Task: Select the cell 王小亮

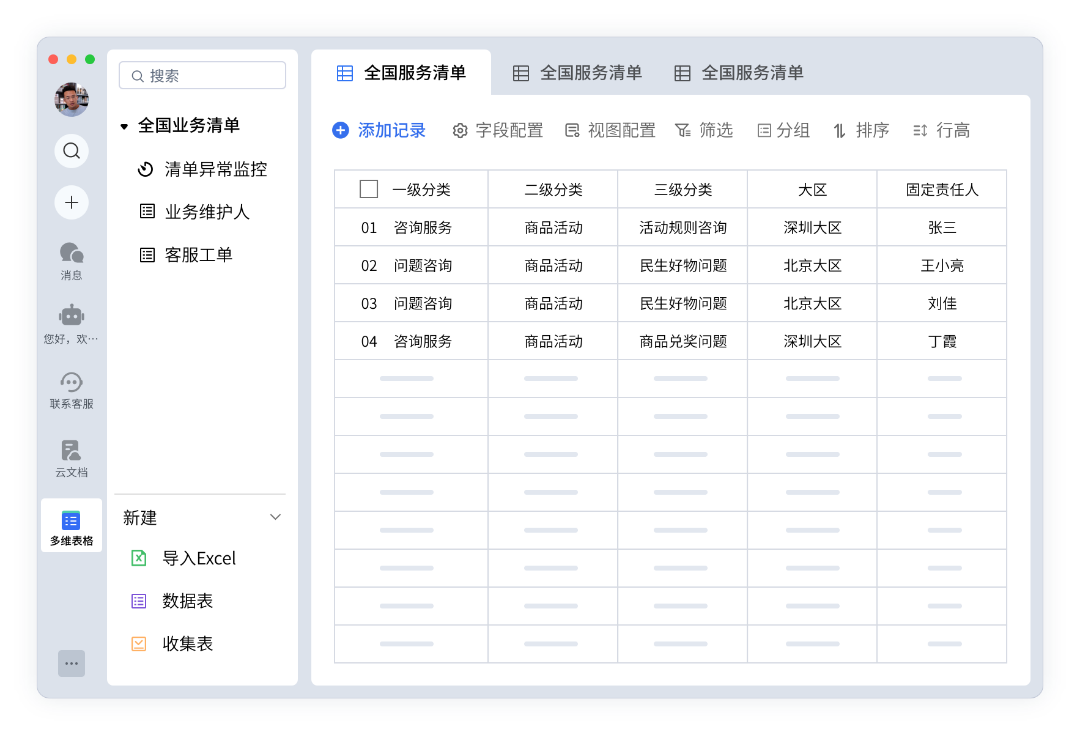Action: 942,265
